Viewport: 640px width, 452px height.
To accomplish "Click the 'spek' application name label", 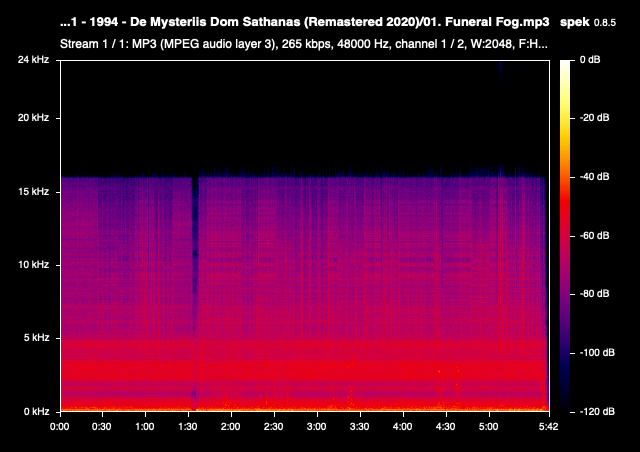I will click(x=575, y=22).
